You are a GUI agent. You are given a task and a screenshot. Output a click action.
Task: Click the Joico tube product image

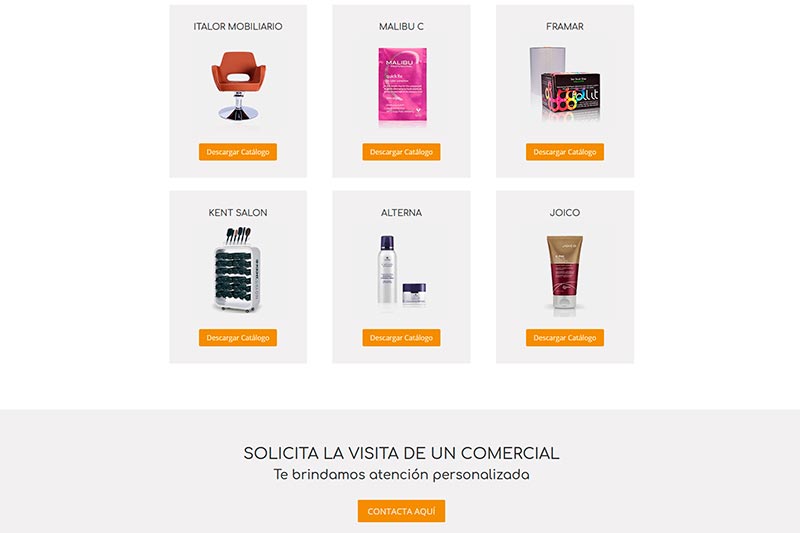[x=565, y=272]
